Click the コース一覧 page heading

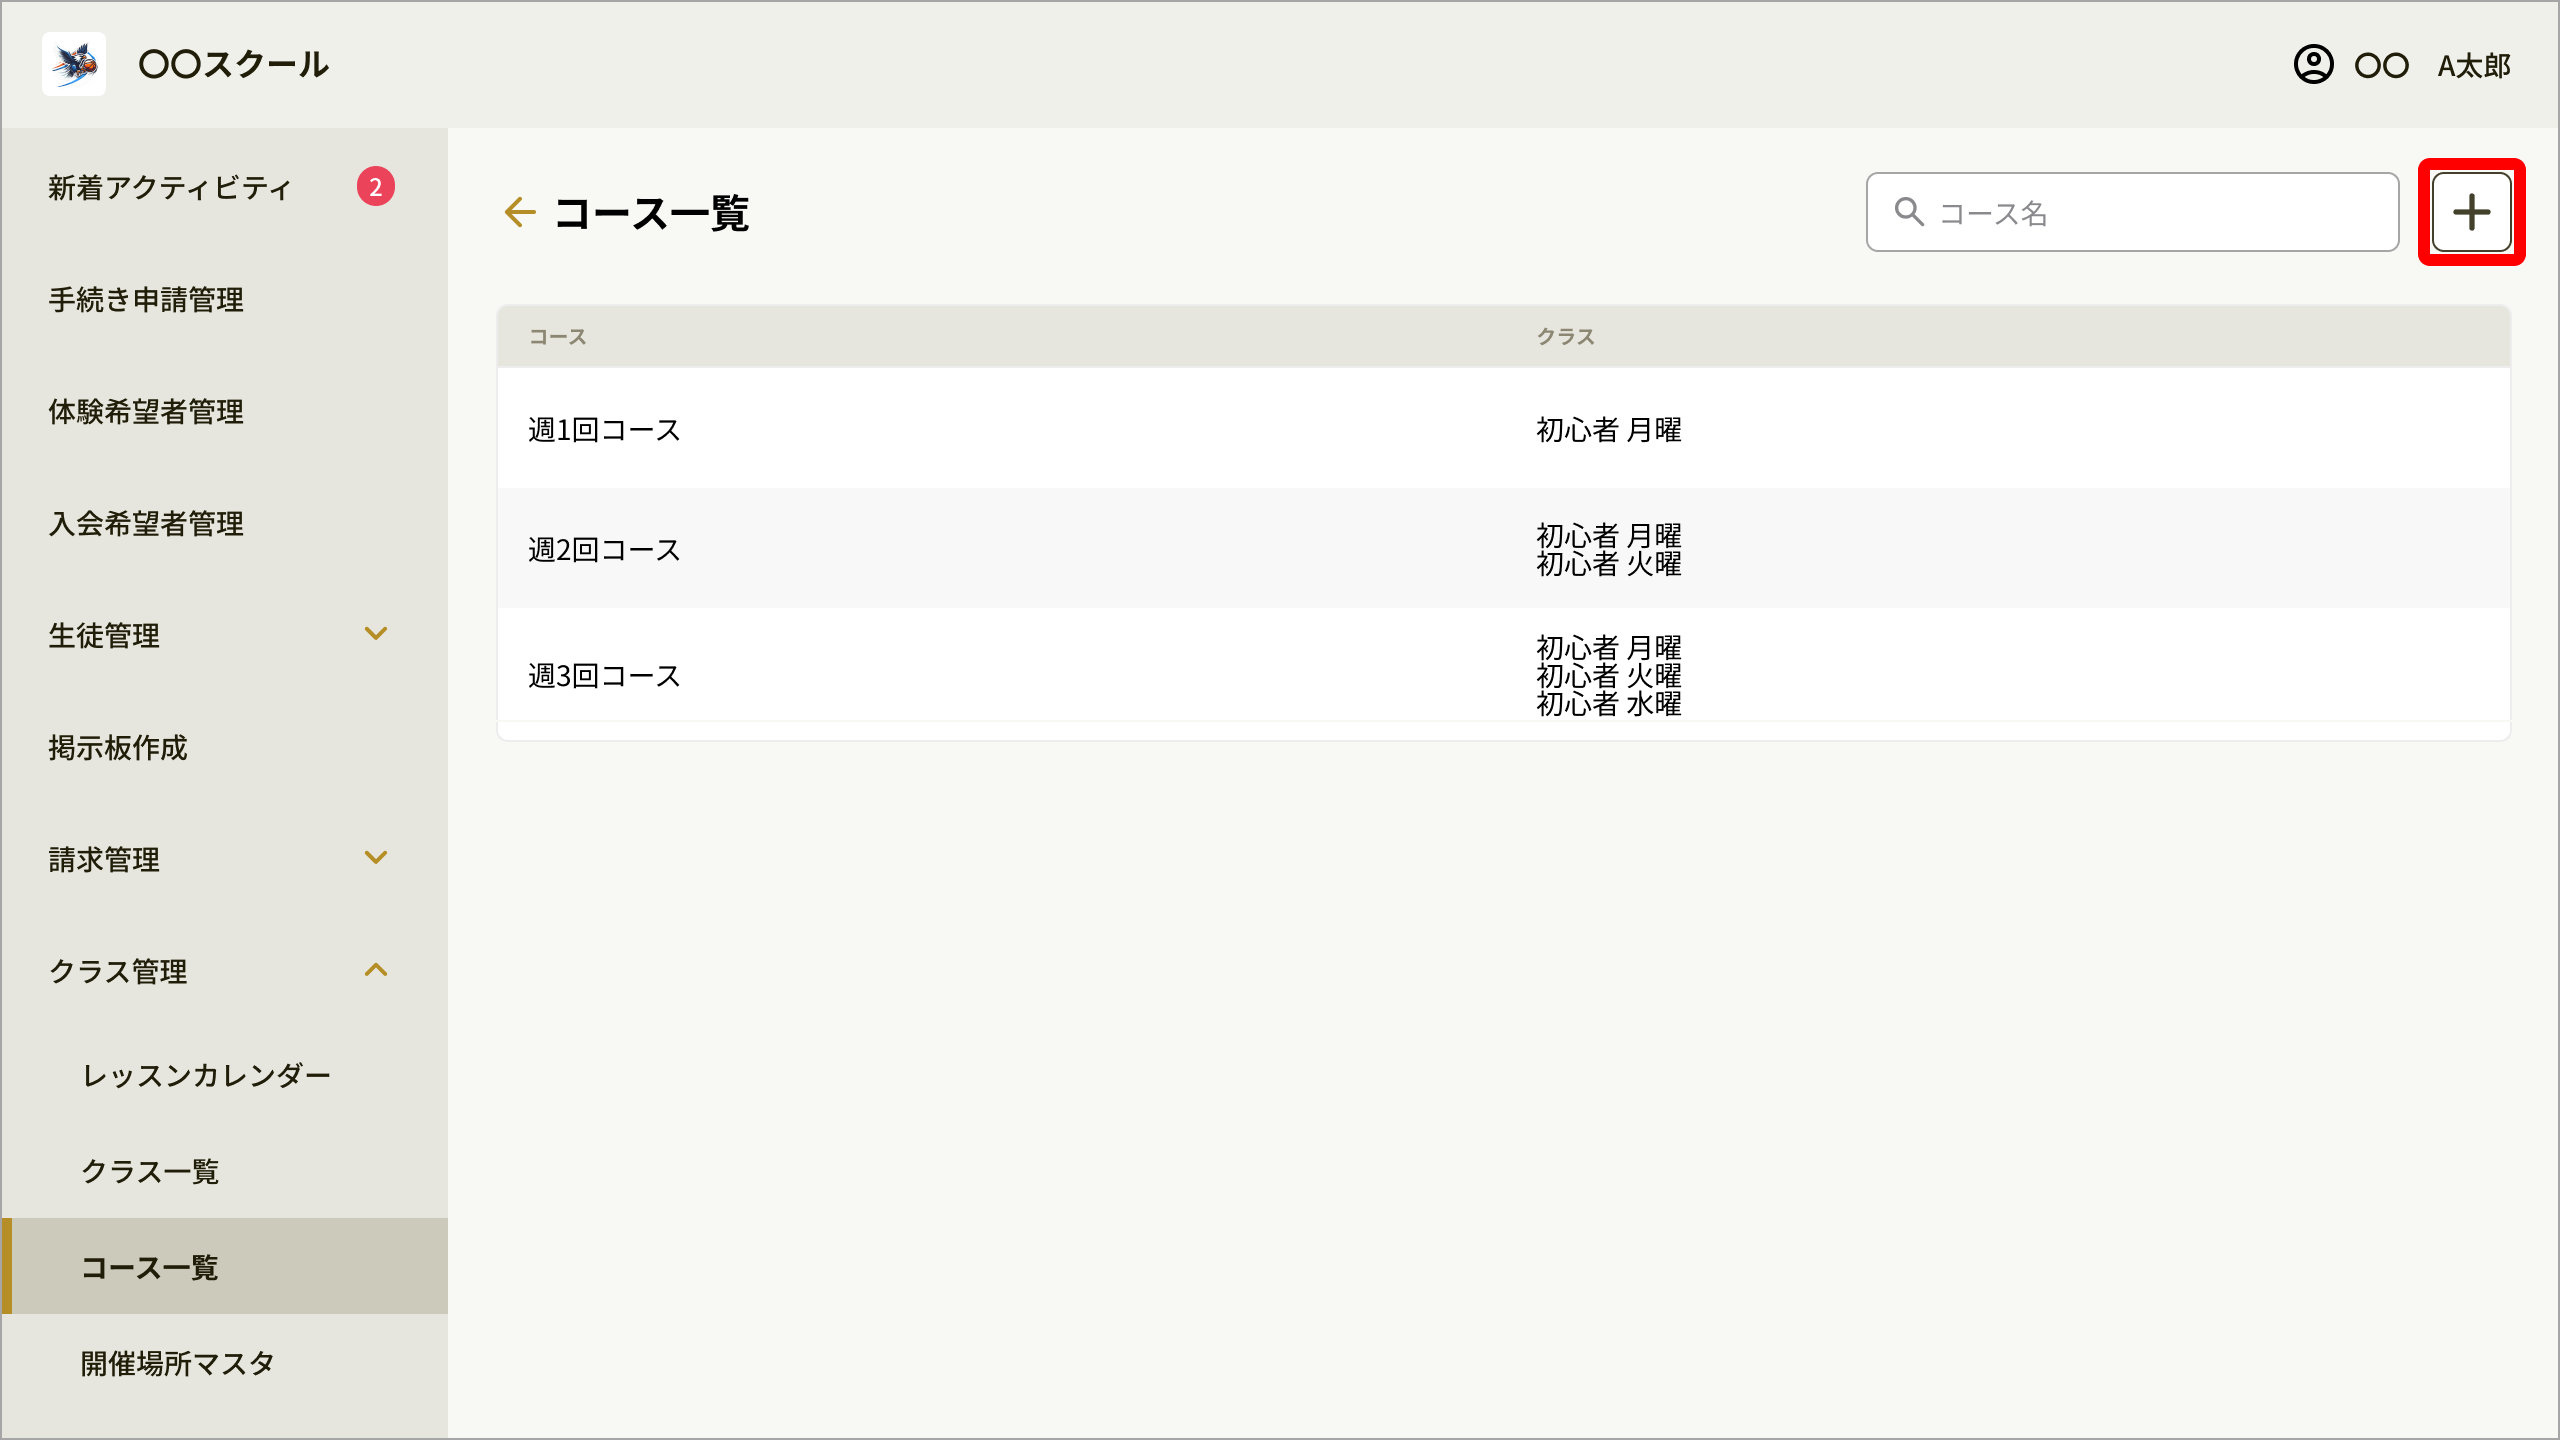pos(651,213)
